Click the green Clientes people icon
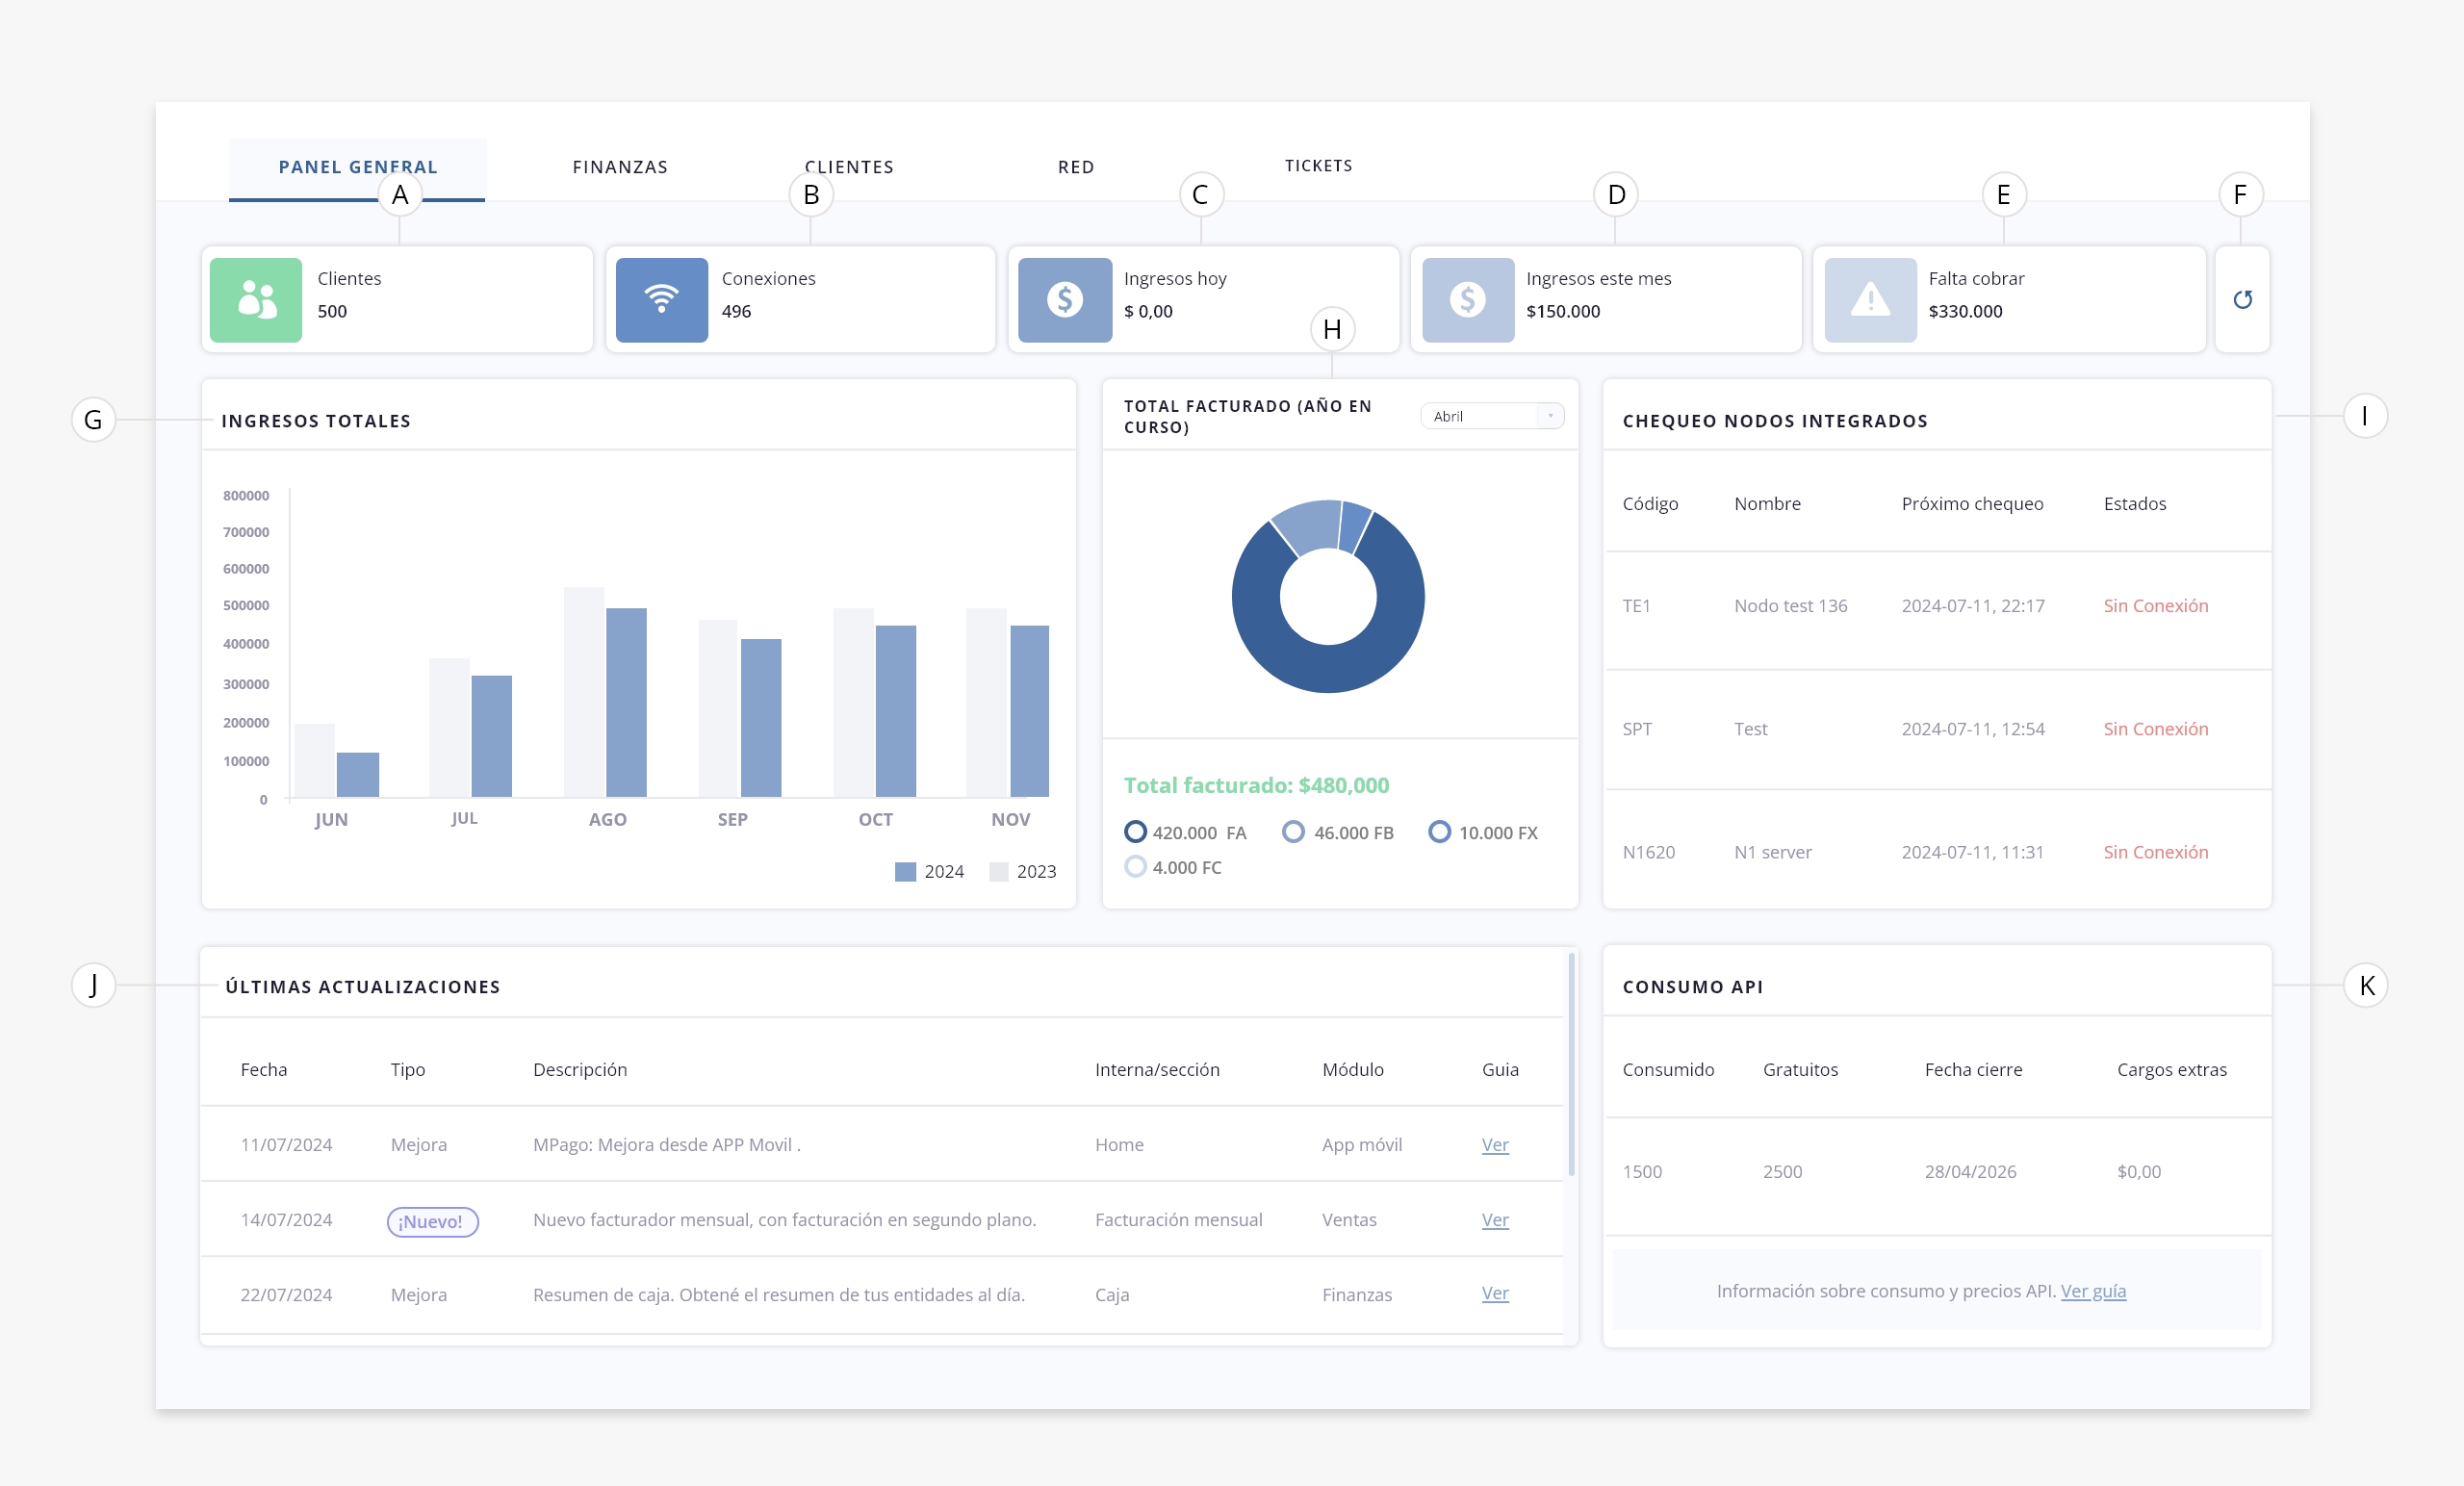2464x1486 pixels. coord(256,300)
